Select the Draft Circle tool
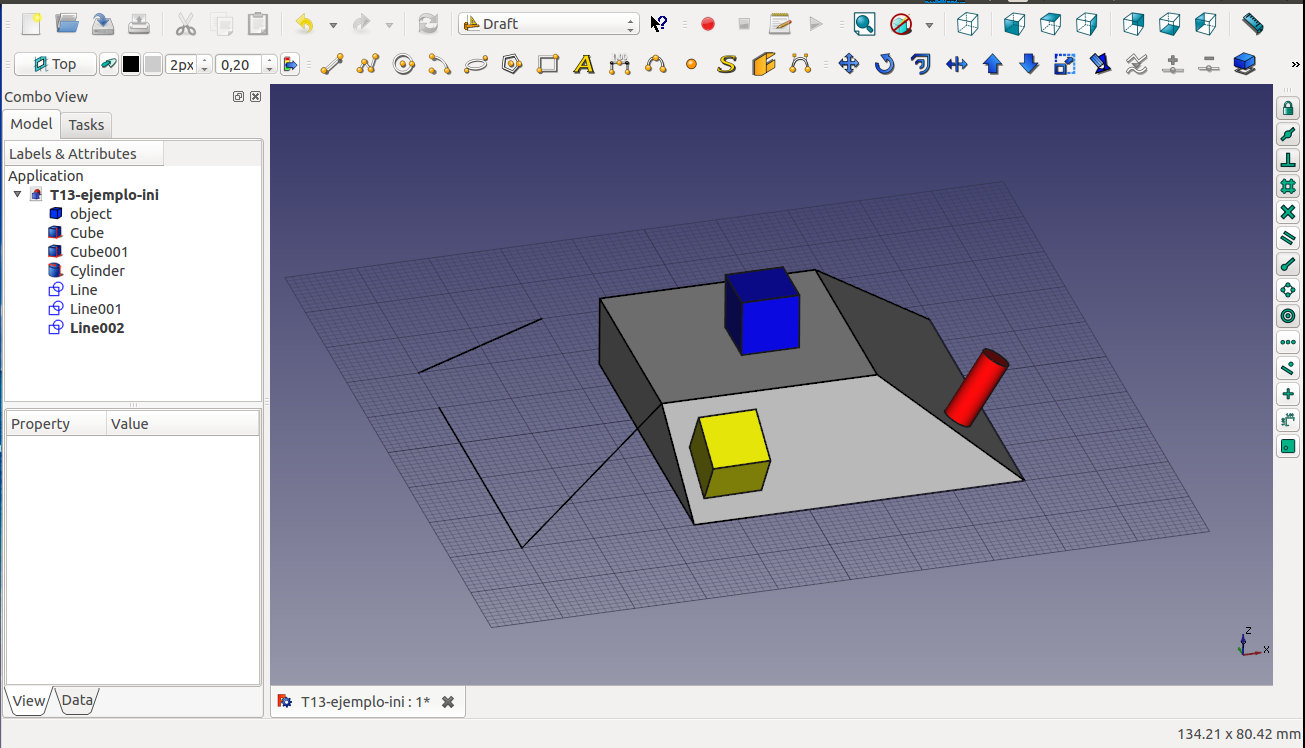This screenshot has height=748, width=1305. 404,65
